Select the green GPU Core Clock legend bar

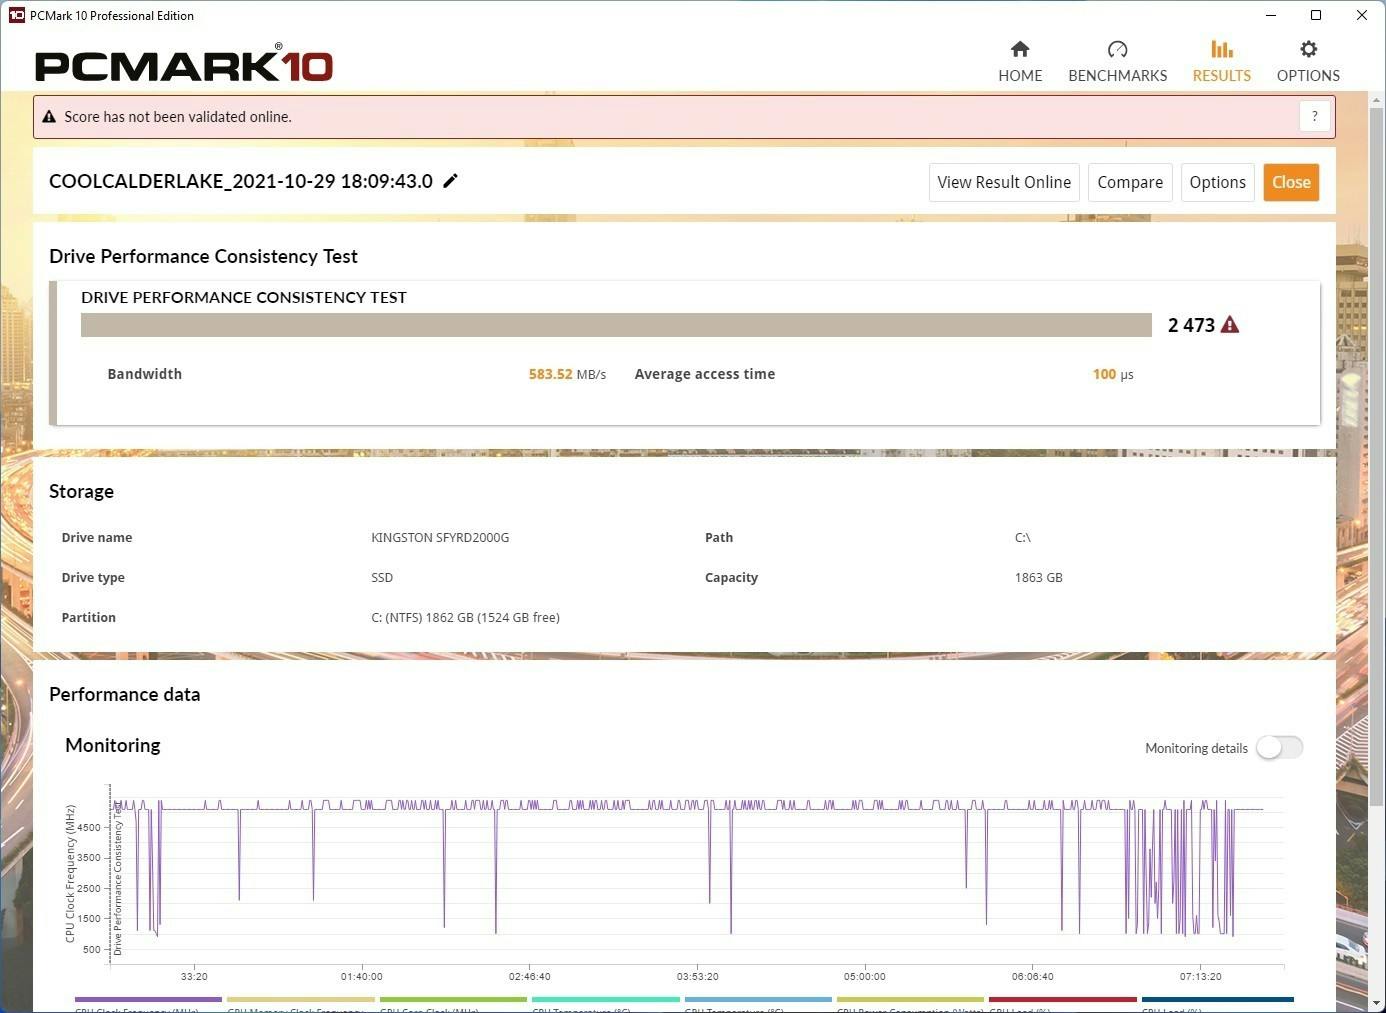(x=453, y=999)
